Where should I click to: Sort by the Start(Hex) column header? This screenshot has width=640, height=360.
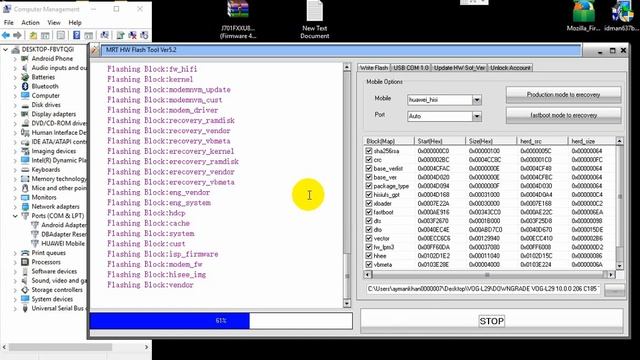click(x=440, y=141)
